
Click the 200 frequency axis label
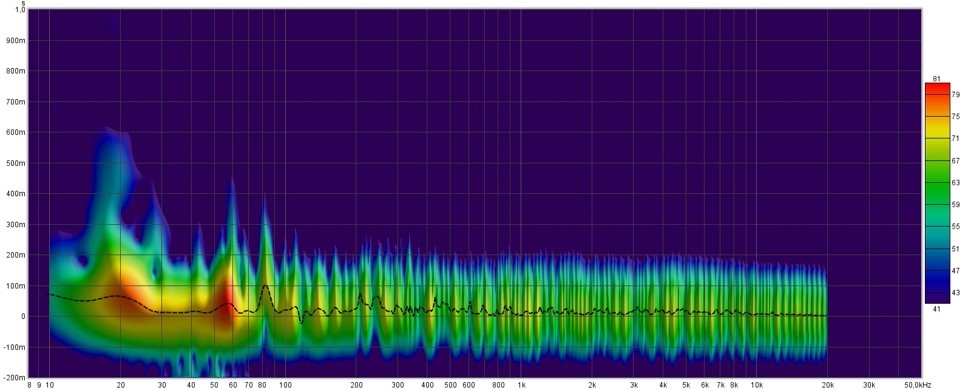[x=357, y=384]
